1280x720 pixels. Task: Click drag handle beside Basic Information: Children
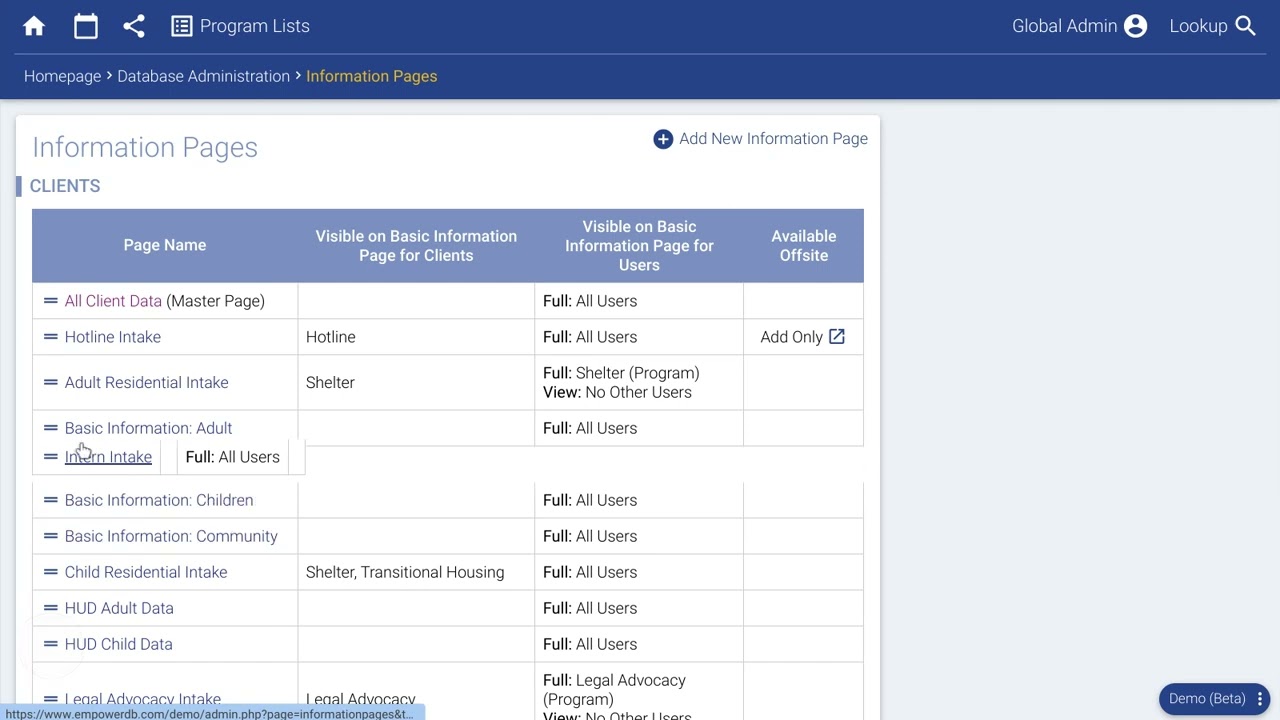(50, 500)
